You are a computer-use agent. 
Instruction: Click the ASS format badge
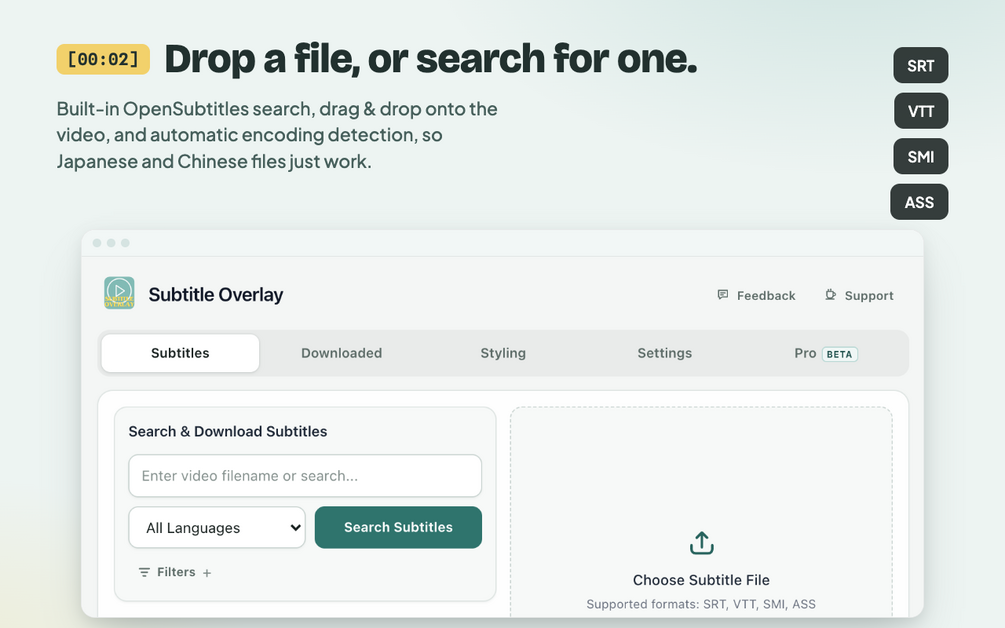pos(919,202)
